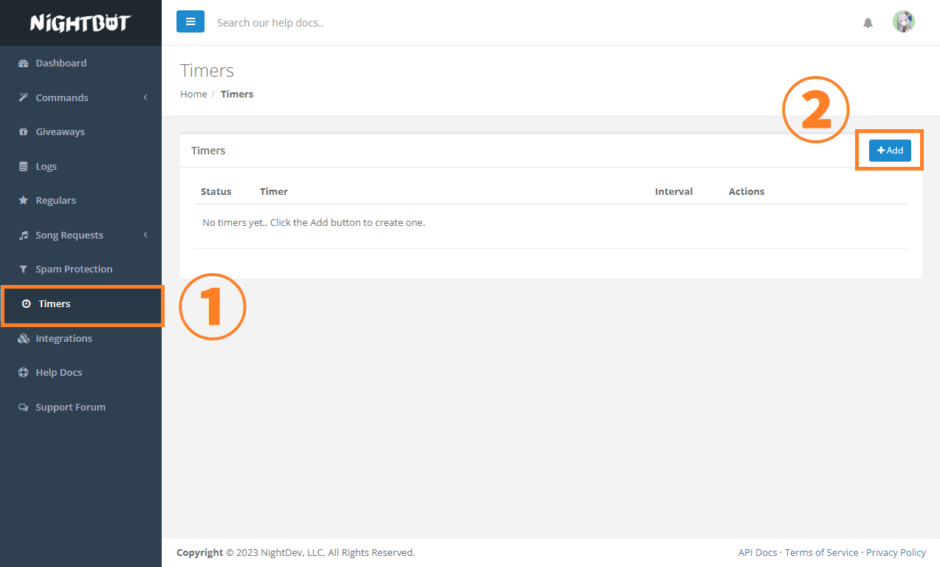Click the Logs database icon
Screen dimensions: 940x567
(24, 167)
